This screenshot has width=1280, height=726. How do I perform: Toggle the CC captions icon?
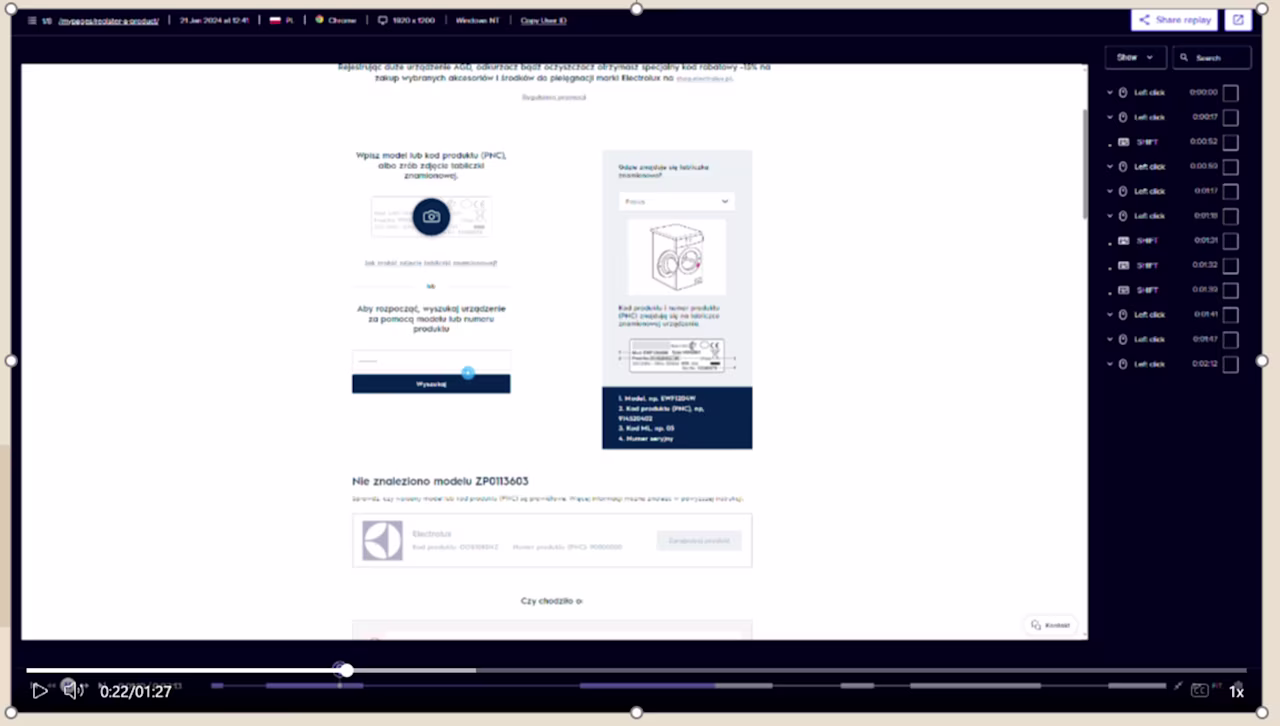pyautogui.click(x=1200, y=690)
